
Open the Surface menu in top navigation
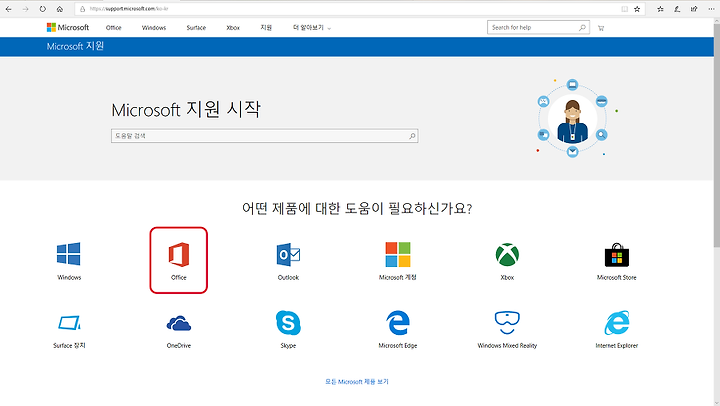tap(196, 28)
